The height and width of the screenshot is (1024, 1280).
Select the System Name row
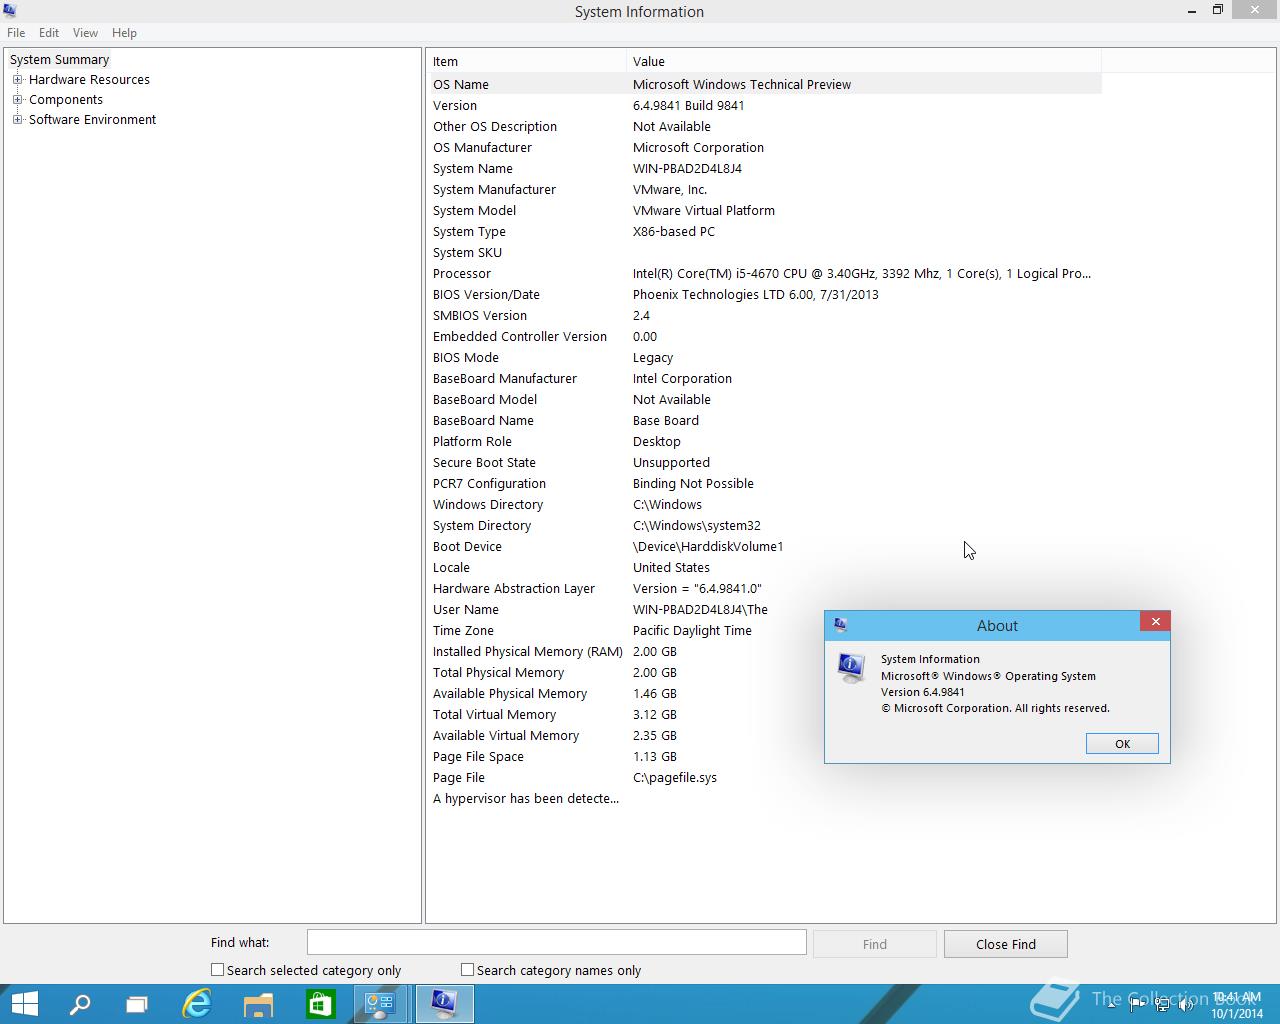coord(765,168)
